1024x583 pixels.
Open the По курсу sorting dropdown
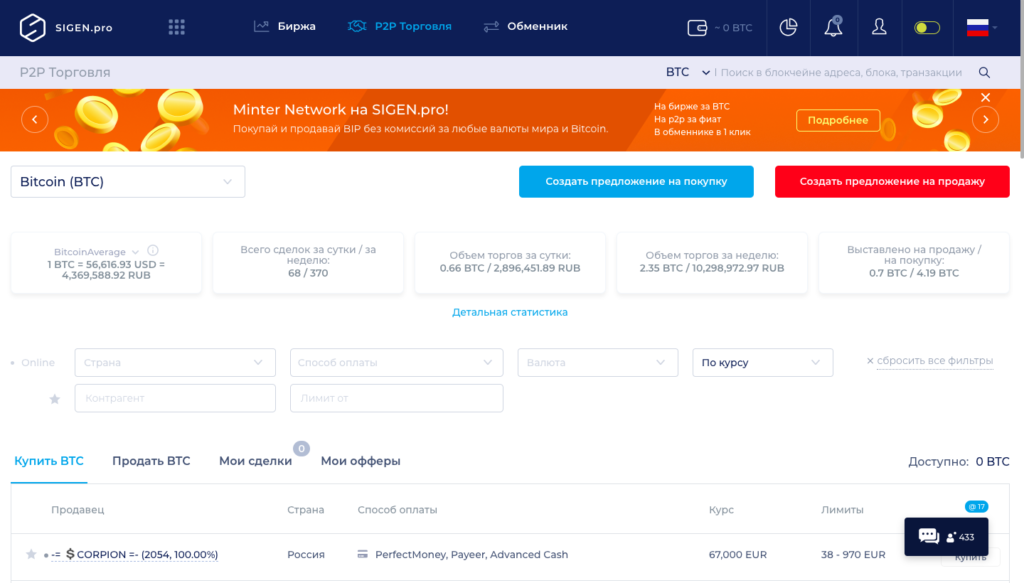coord(763,362)
